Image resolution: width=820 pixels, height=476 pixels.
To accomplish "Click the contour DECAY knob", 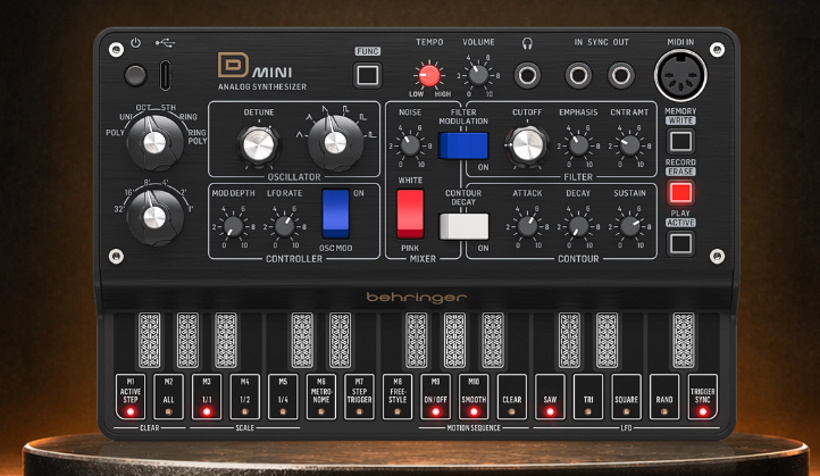I will (x=578, y=226).
